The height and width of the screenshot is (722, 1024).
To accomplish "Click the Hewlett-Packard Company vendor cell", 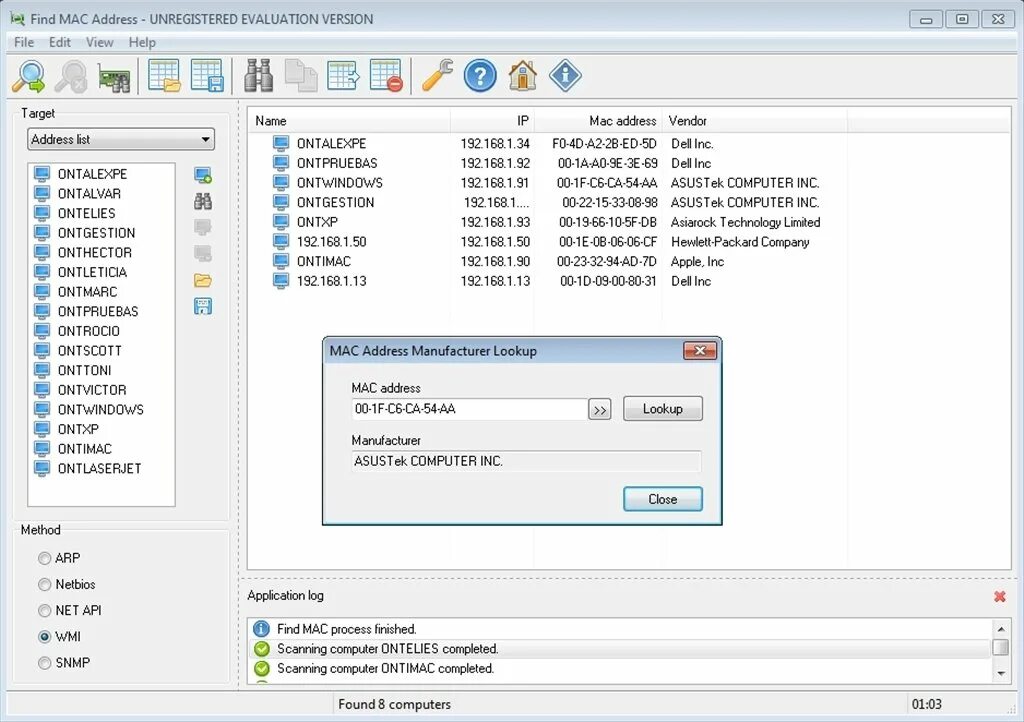I will (x=740, y=242).
